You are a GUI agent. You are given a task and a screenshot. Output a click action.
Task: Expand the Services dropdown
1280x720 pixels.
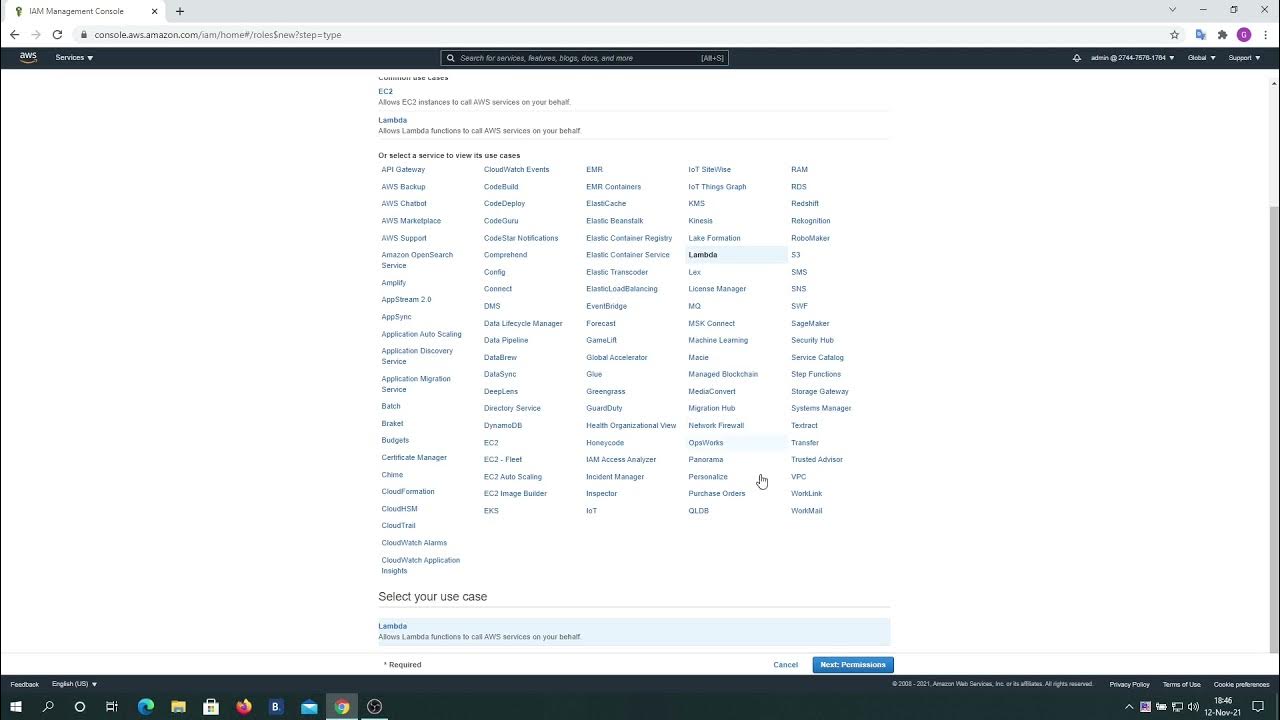pos(74,58)
